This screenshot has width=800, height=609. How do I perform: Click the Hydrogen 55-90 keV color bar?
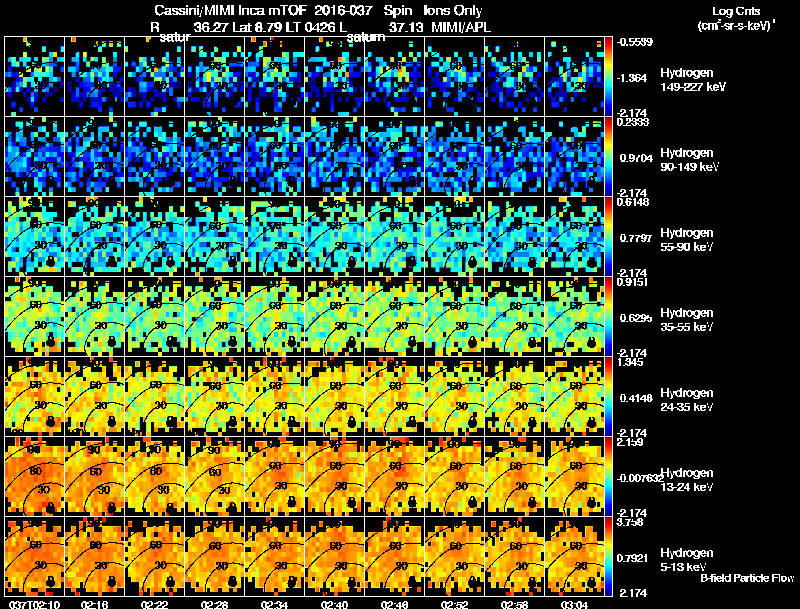[x=608, y=237]
